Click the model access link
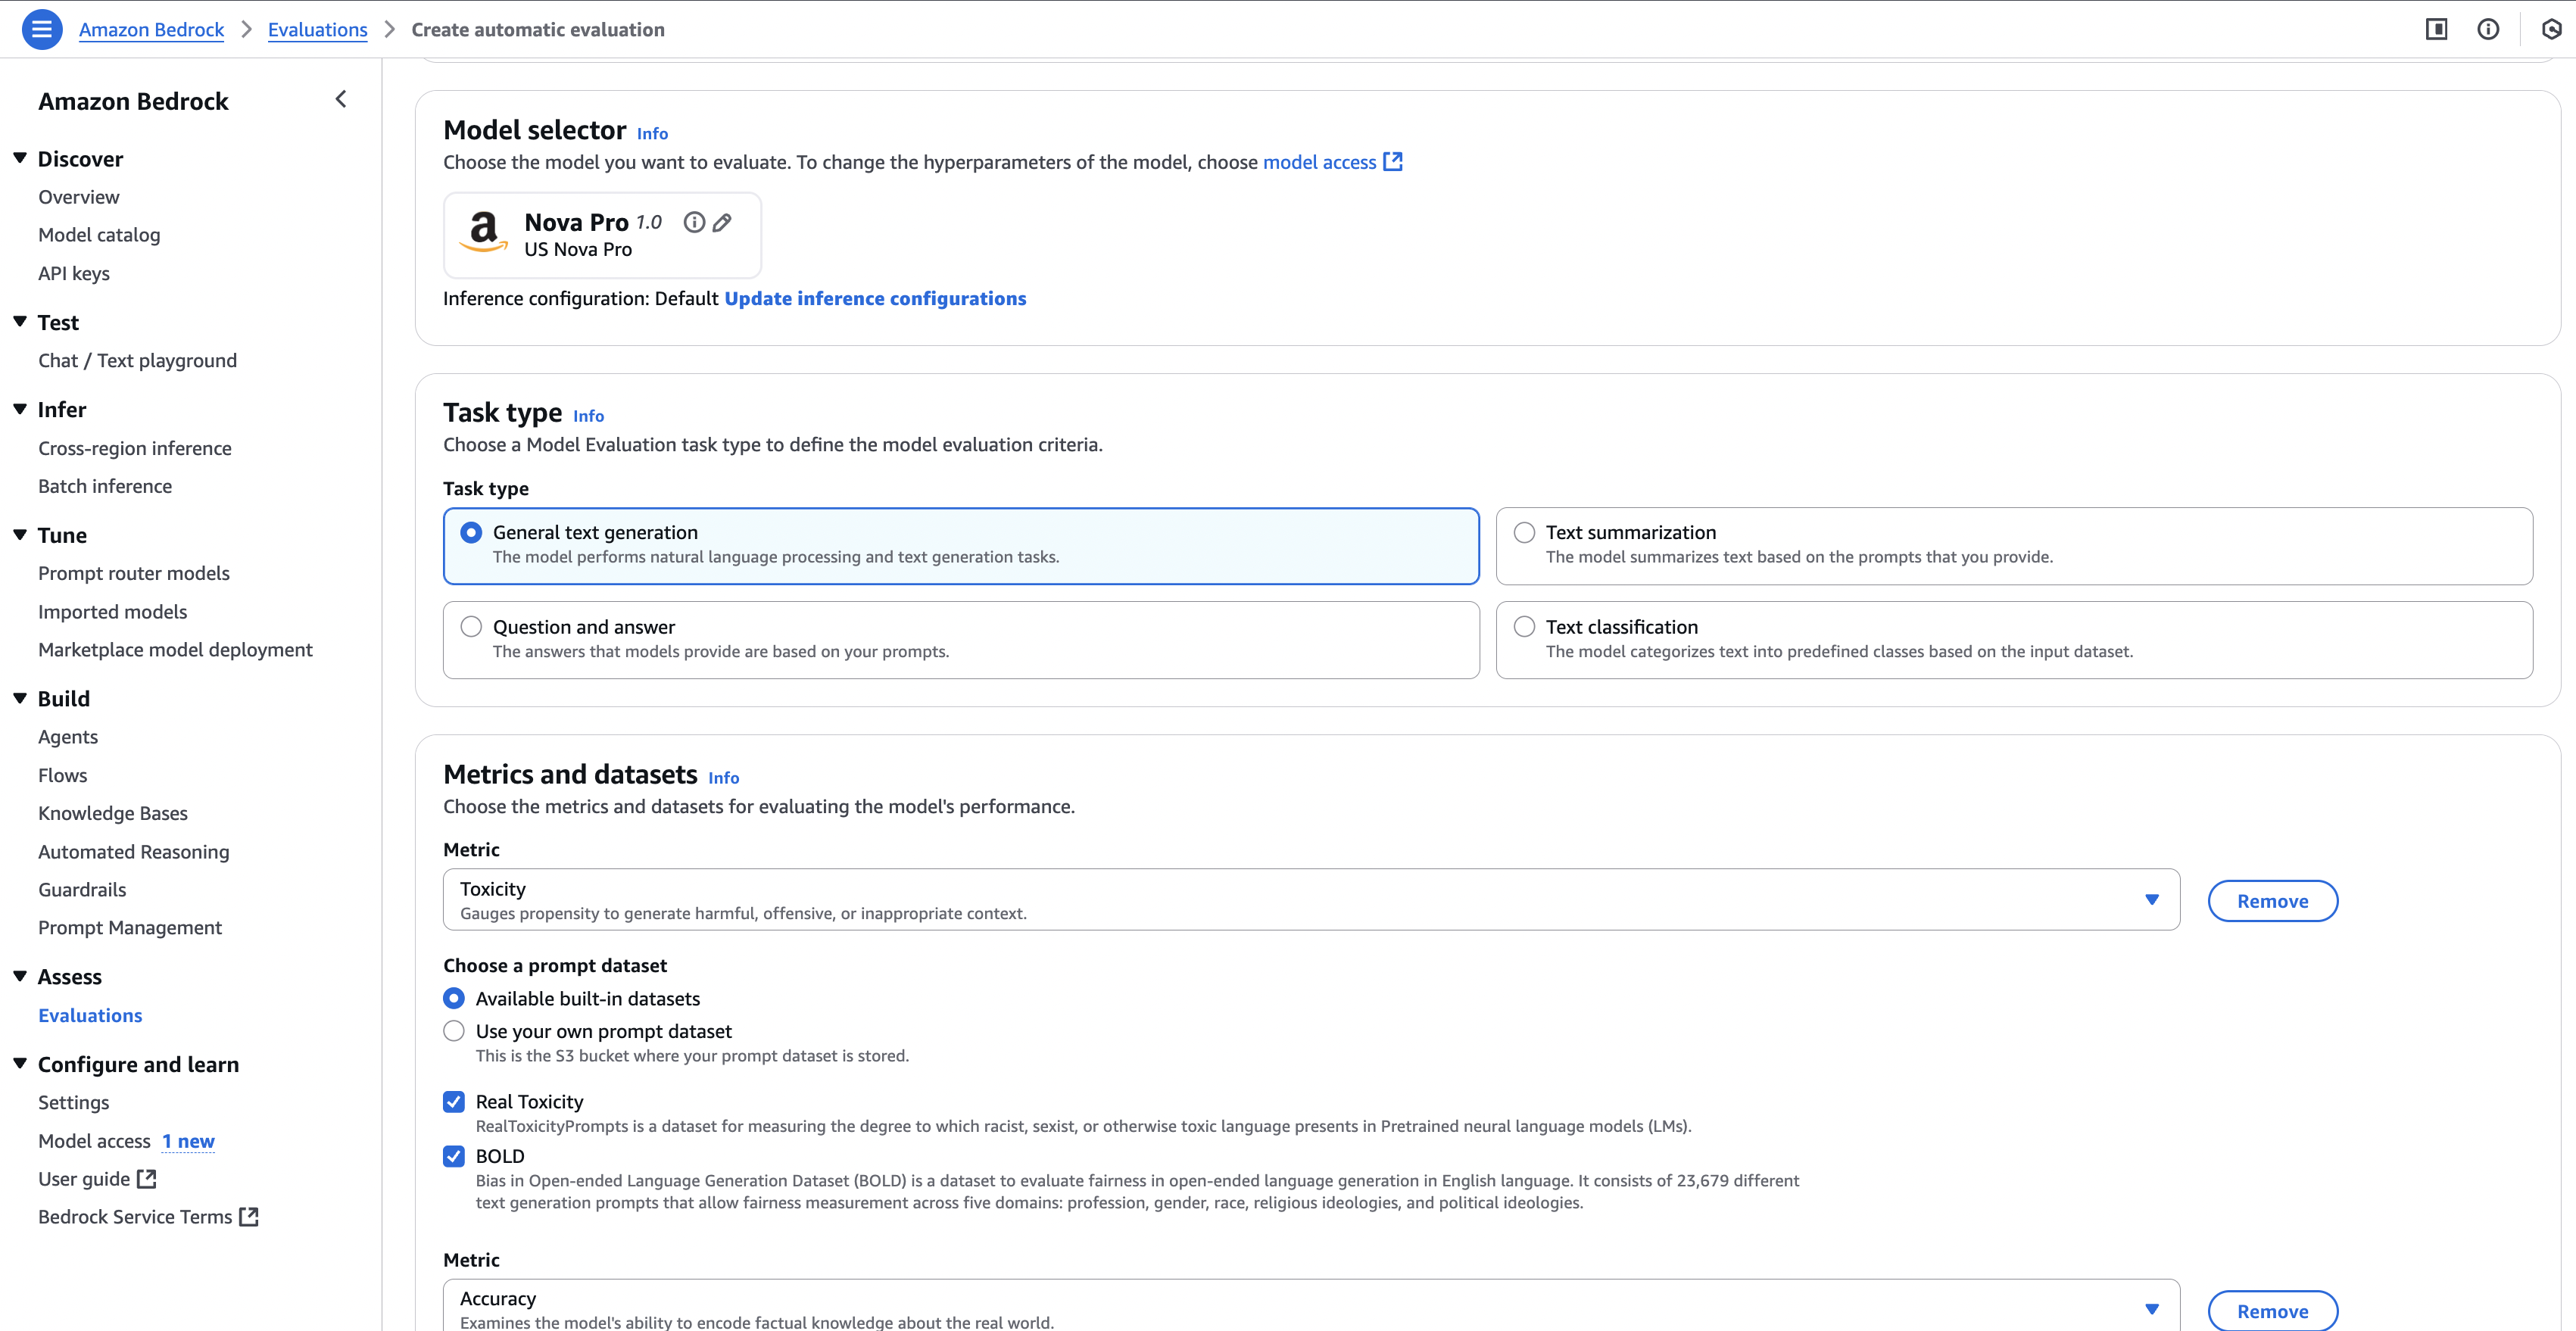The width and height of the screenshot is (2576, 1331). [x=1319, y=162]
